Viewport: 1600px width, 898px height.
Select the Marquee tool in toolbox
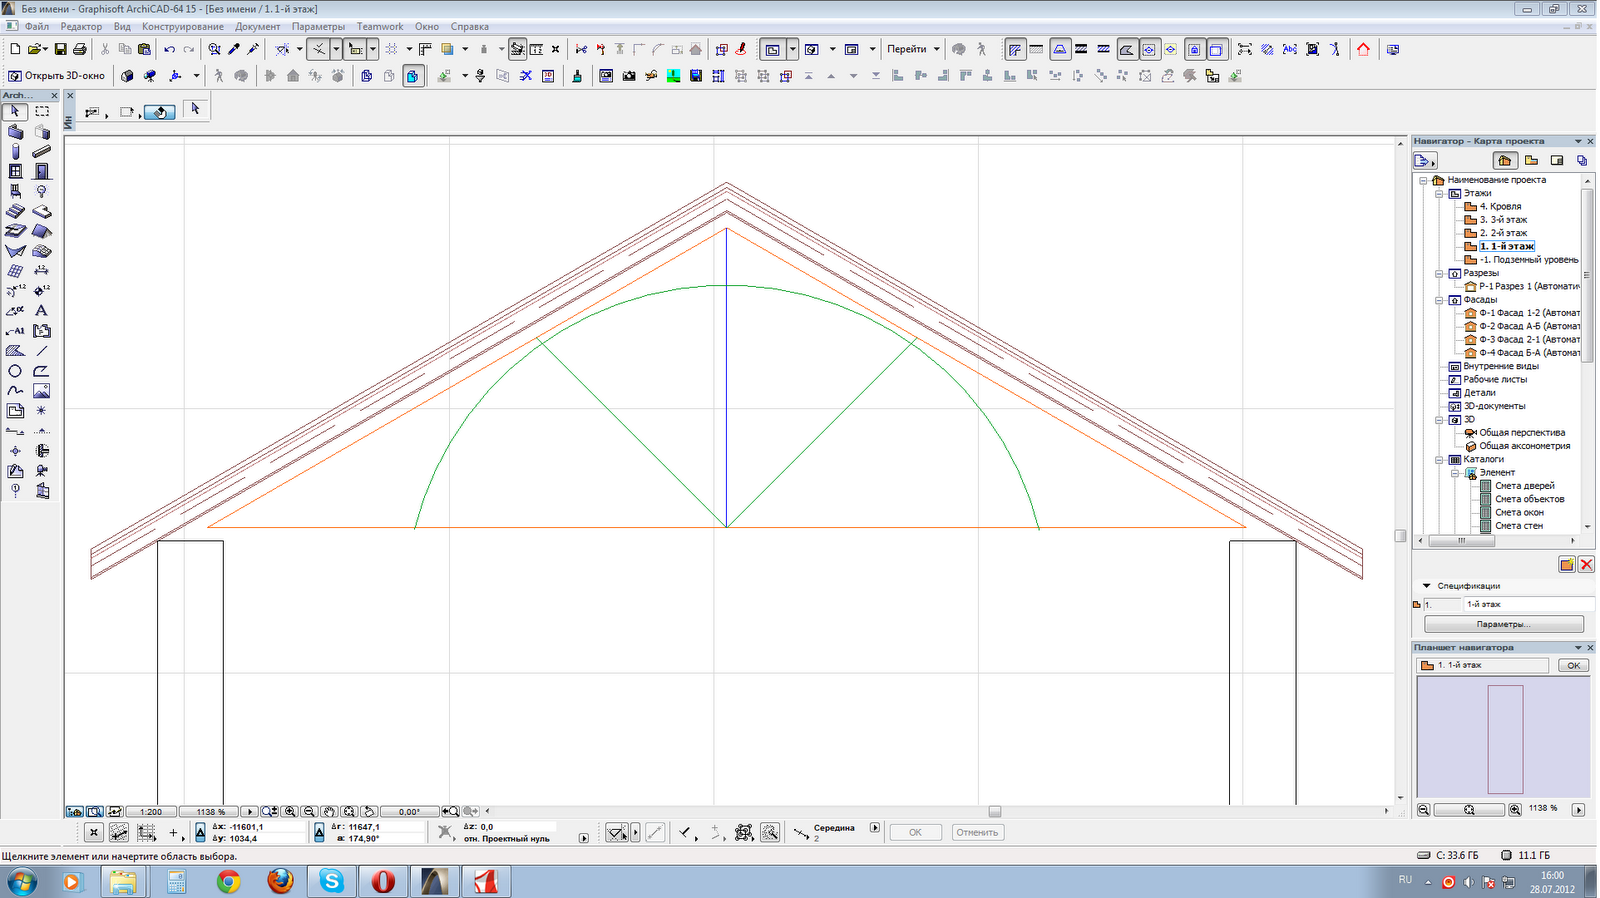click(42, 112)
